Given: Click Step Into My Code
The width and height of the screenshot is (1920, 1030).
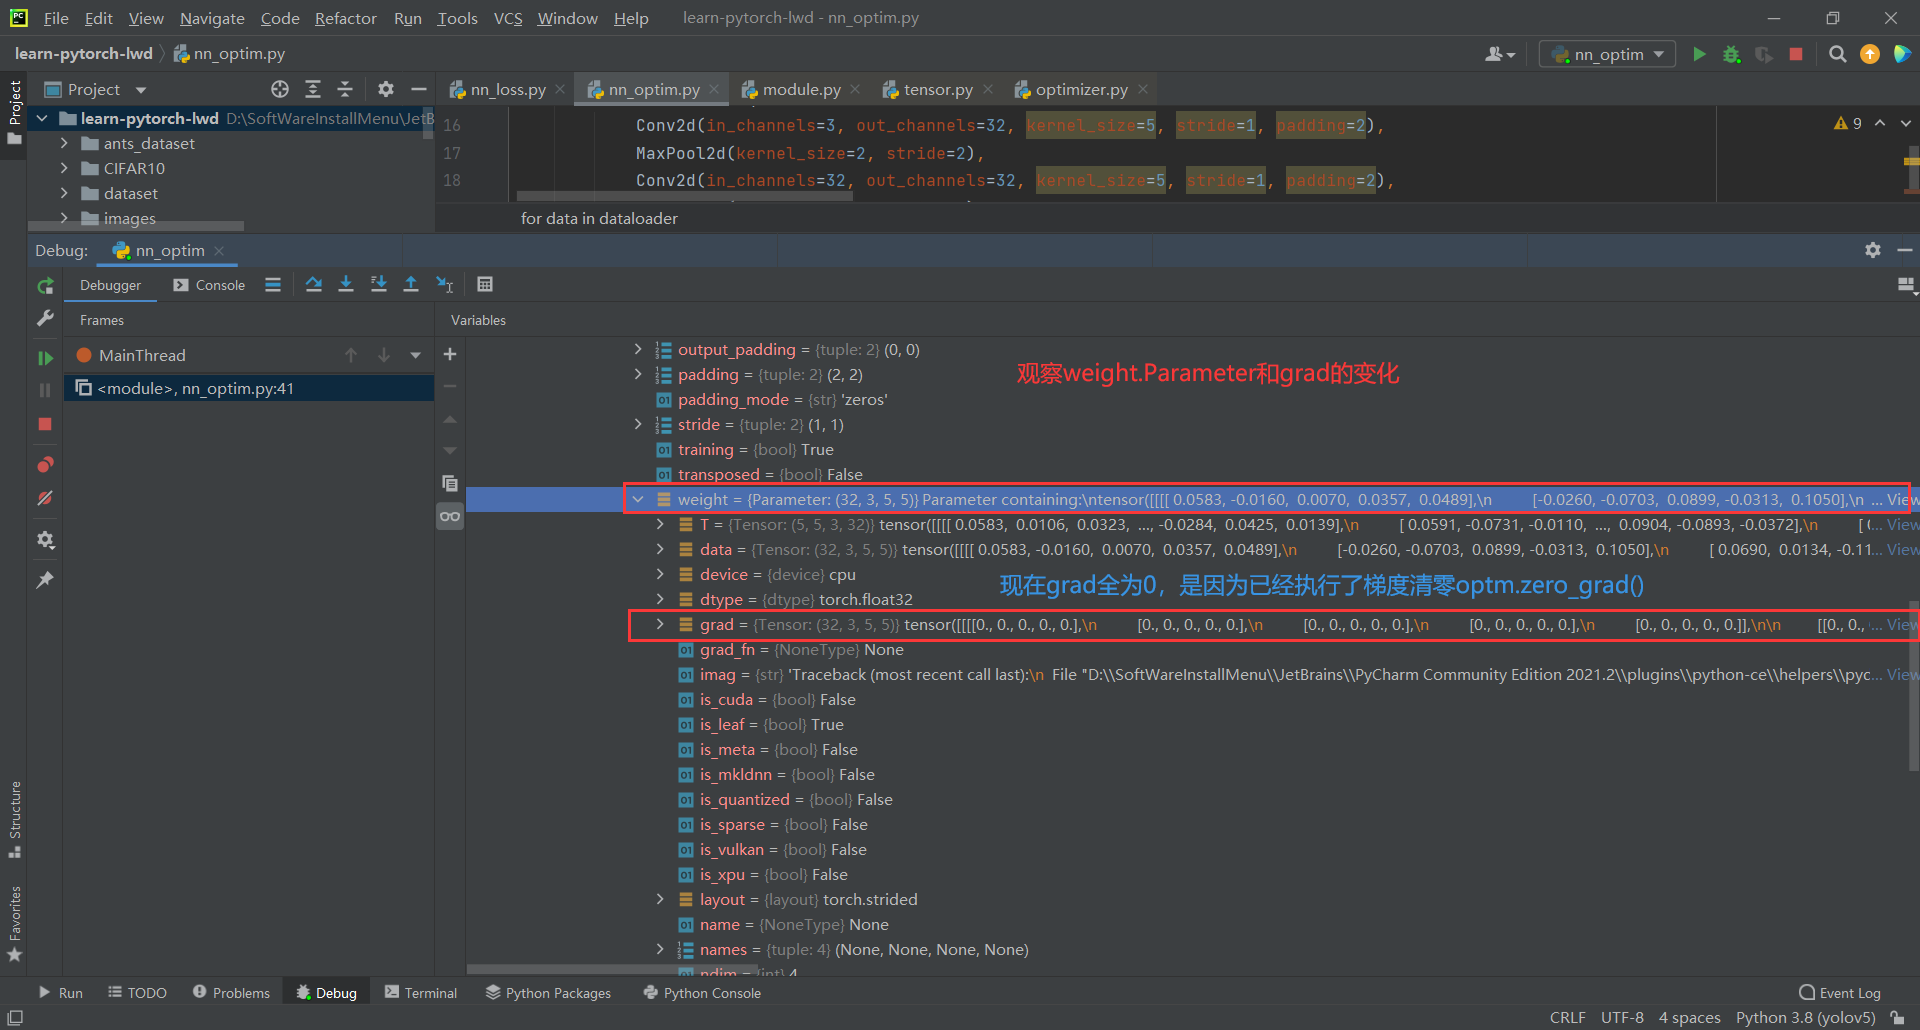Looking at the screenshot, I should pyautogui.click(x=378, y=284).
